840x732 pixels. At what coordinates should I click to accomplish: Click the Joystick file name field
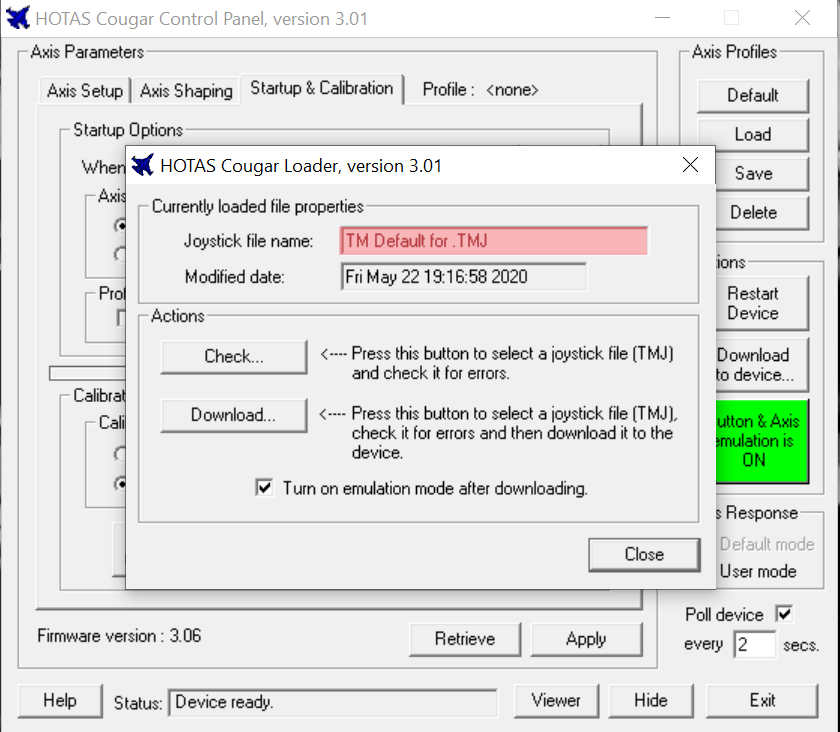(493, 241)
